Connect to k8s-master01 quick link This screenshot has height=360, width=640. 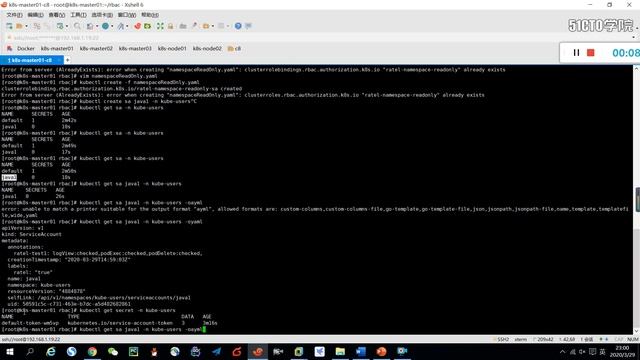(57, 49)
